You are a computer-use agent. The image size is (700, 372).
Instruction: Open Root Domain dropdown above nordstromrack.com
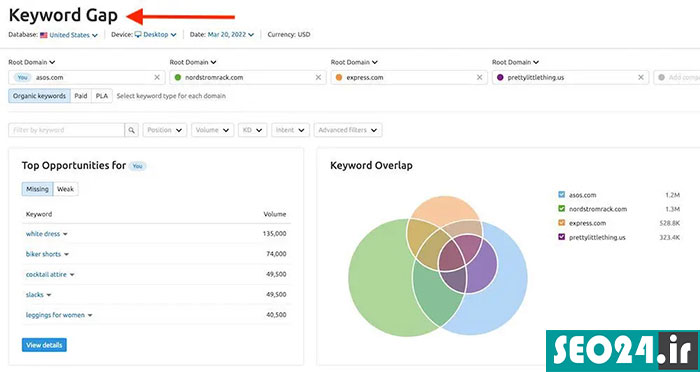pos(193,63)
